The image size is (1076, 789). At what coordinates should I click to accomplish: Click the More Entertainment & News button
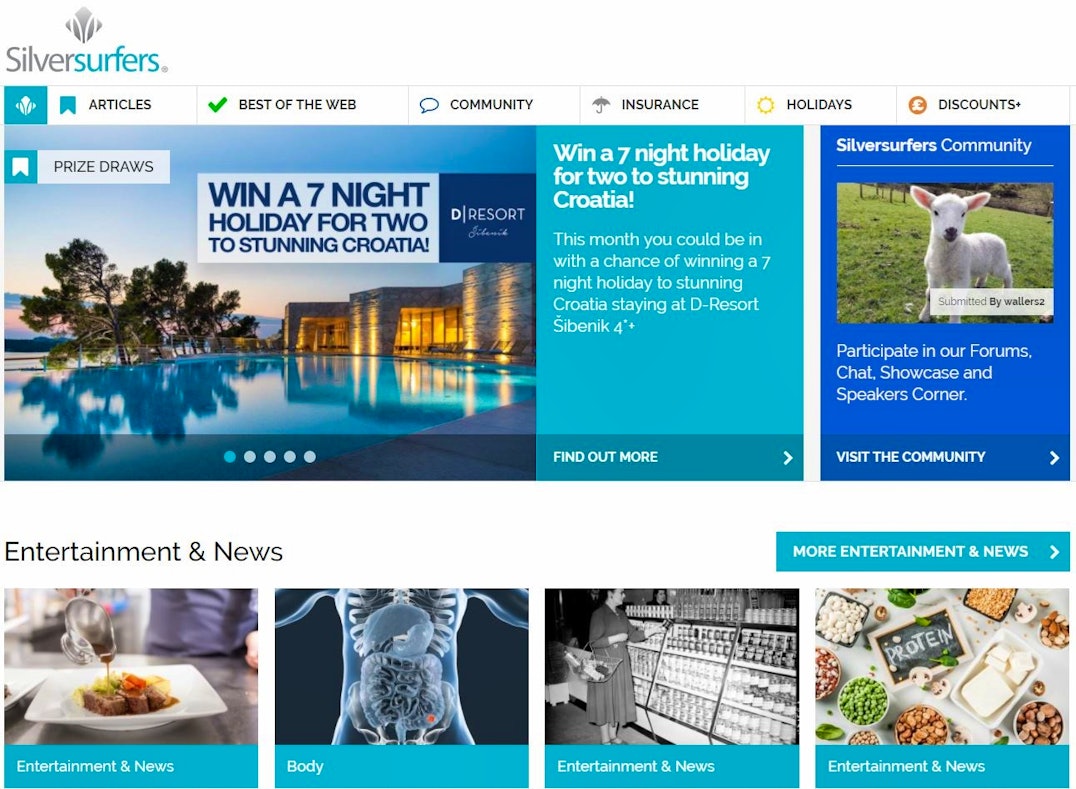pos(922,552)
